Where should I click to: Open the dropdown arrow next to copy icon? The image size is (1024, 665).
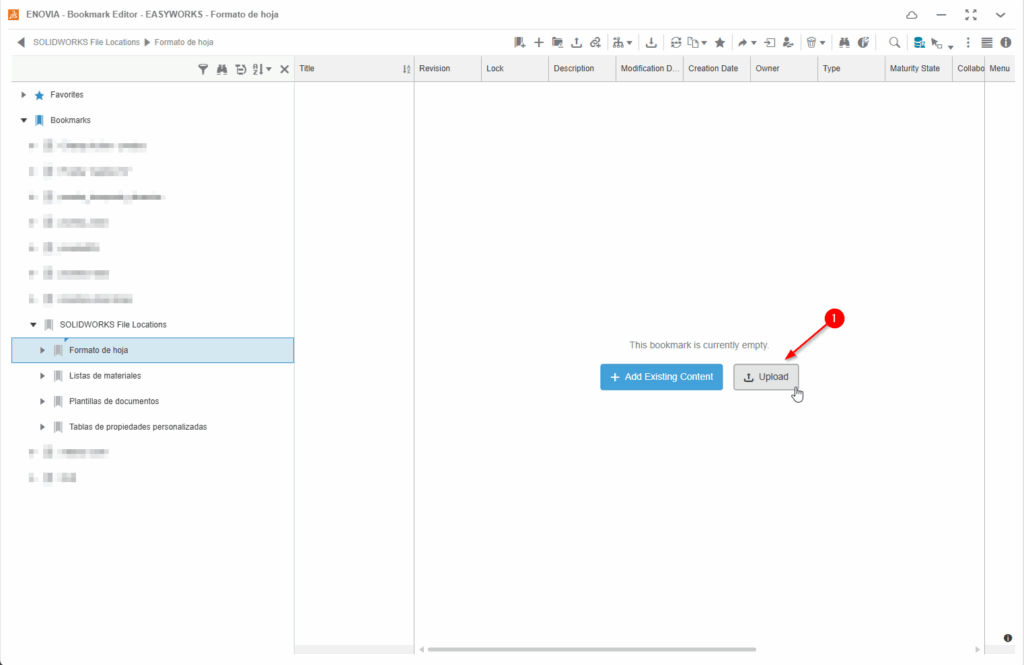click(704, 43)
